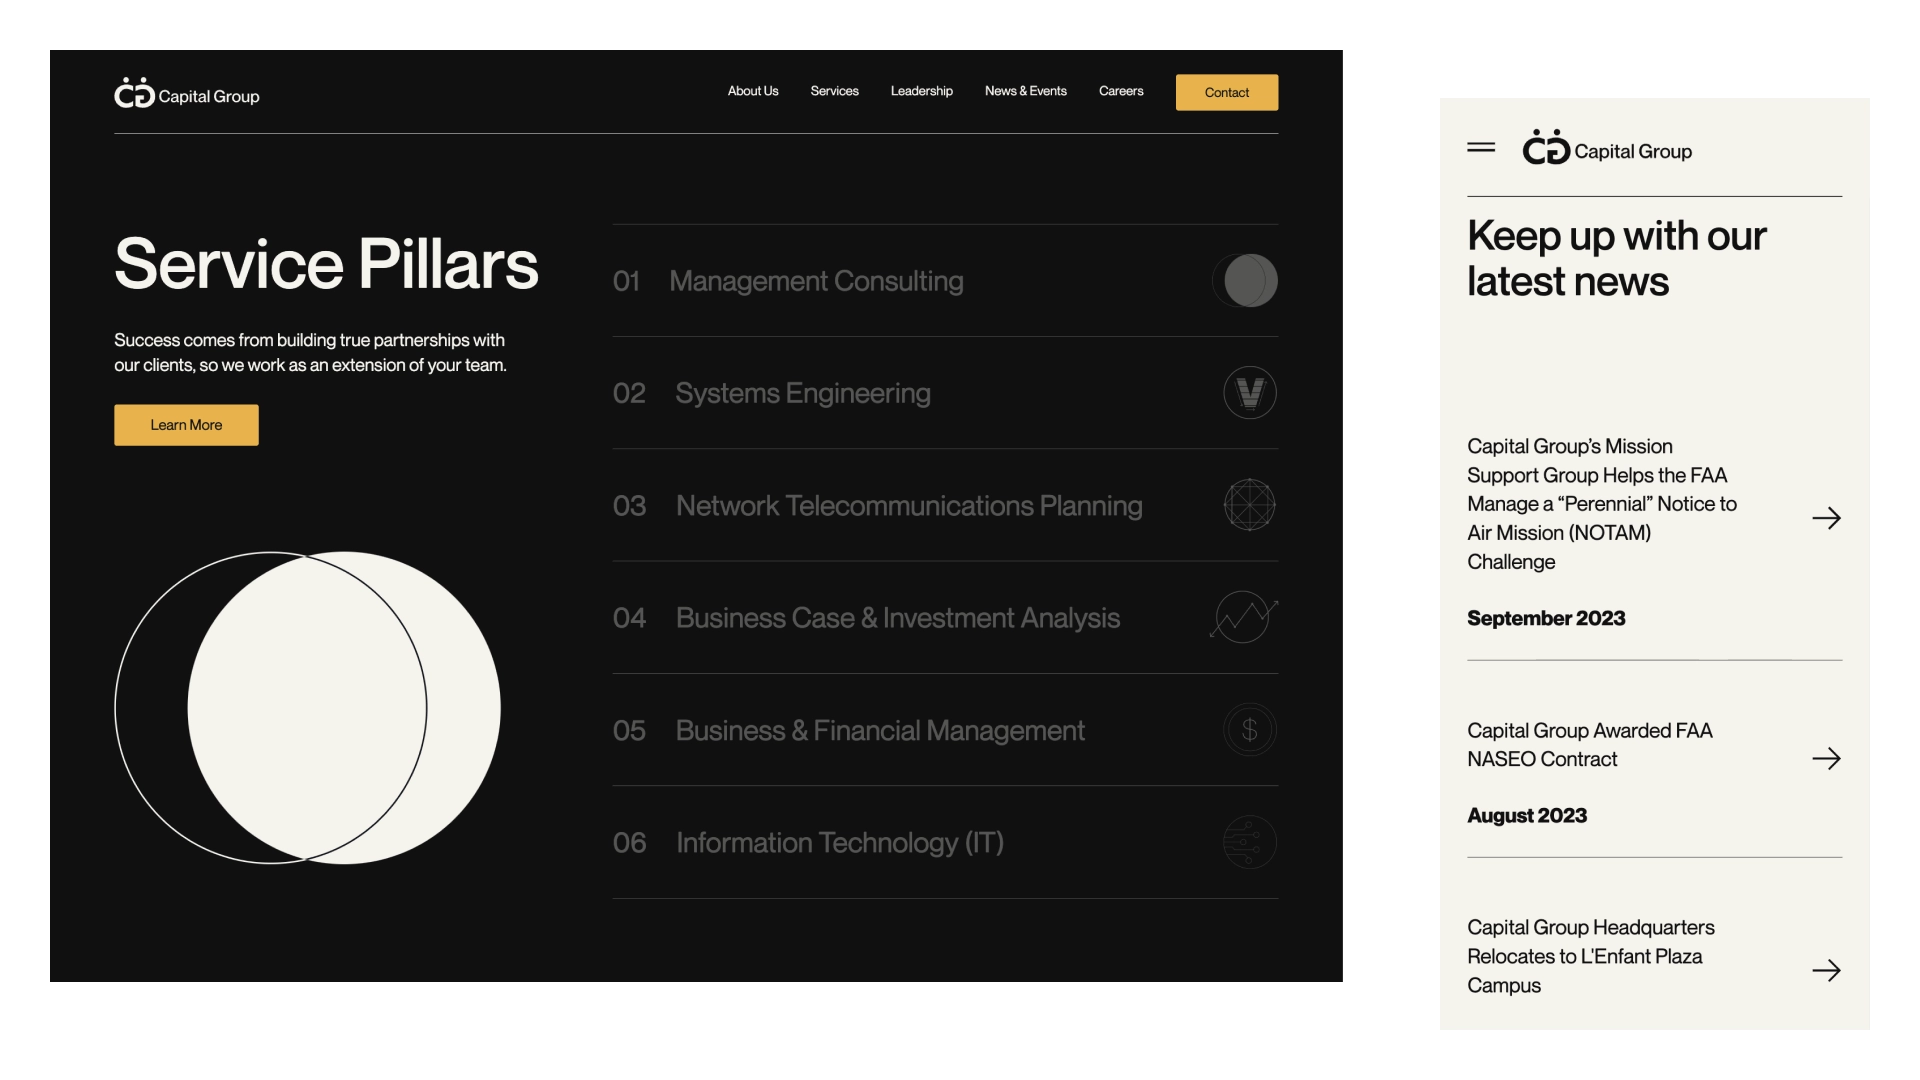Click arrow next to FAA NASEO Contract article
Image resolution: width=1920 pixels, height=1080 pixels.
click(x=1826, y=758)
